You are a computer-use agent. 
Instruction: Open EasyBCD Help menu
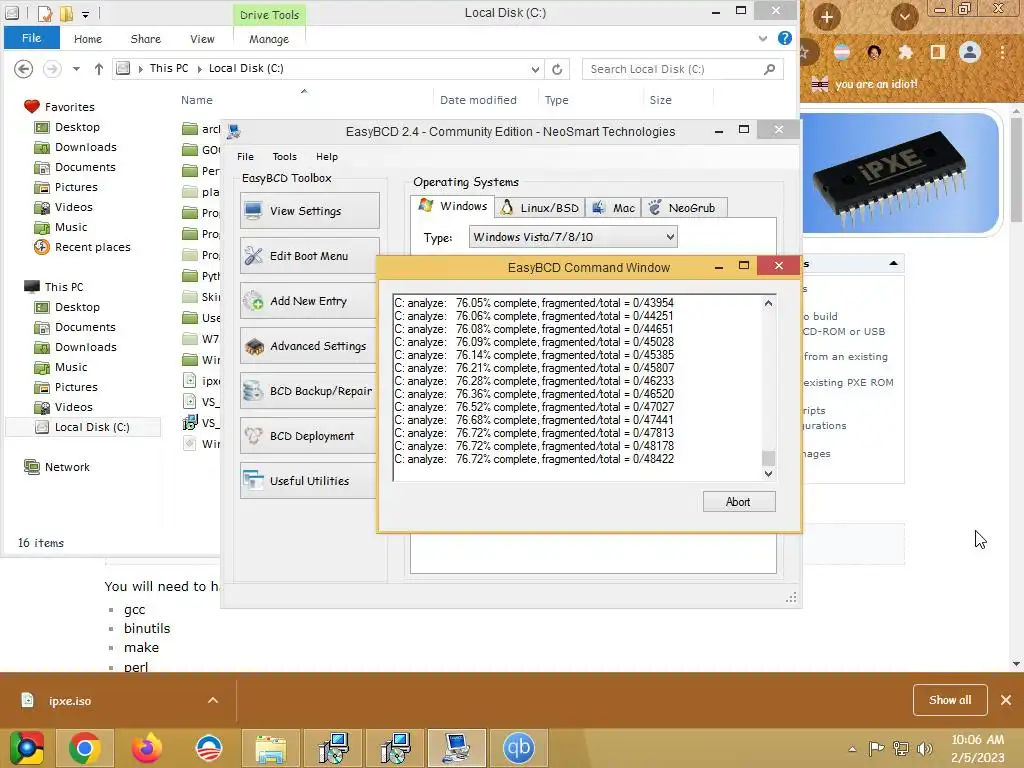point(327,157)
